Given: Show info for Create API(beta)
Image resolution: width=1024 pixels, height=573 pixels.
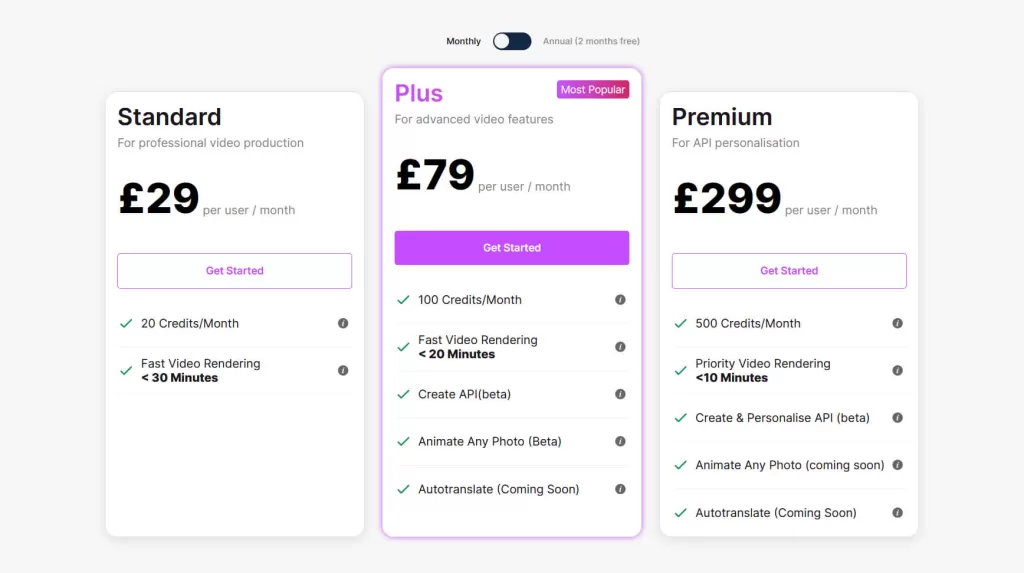Looking at the screenshot, I should pos(620,394).
